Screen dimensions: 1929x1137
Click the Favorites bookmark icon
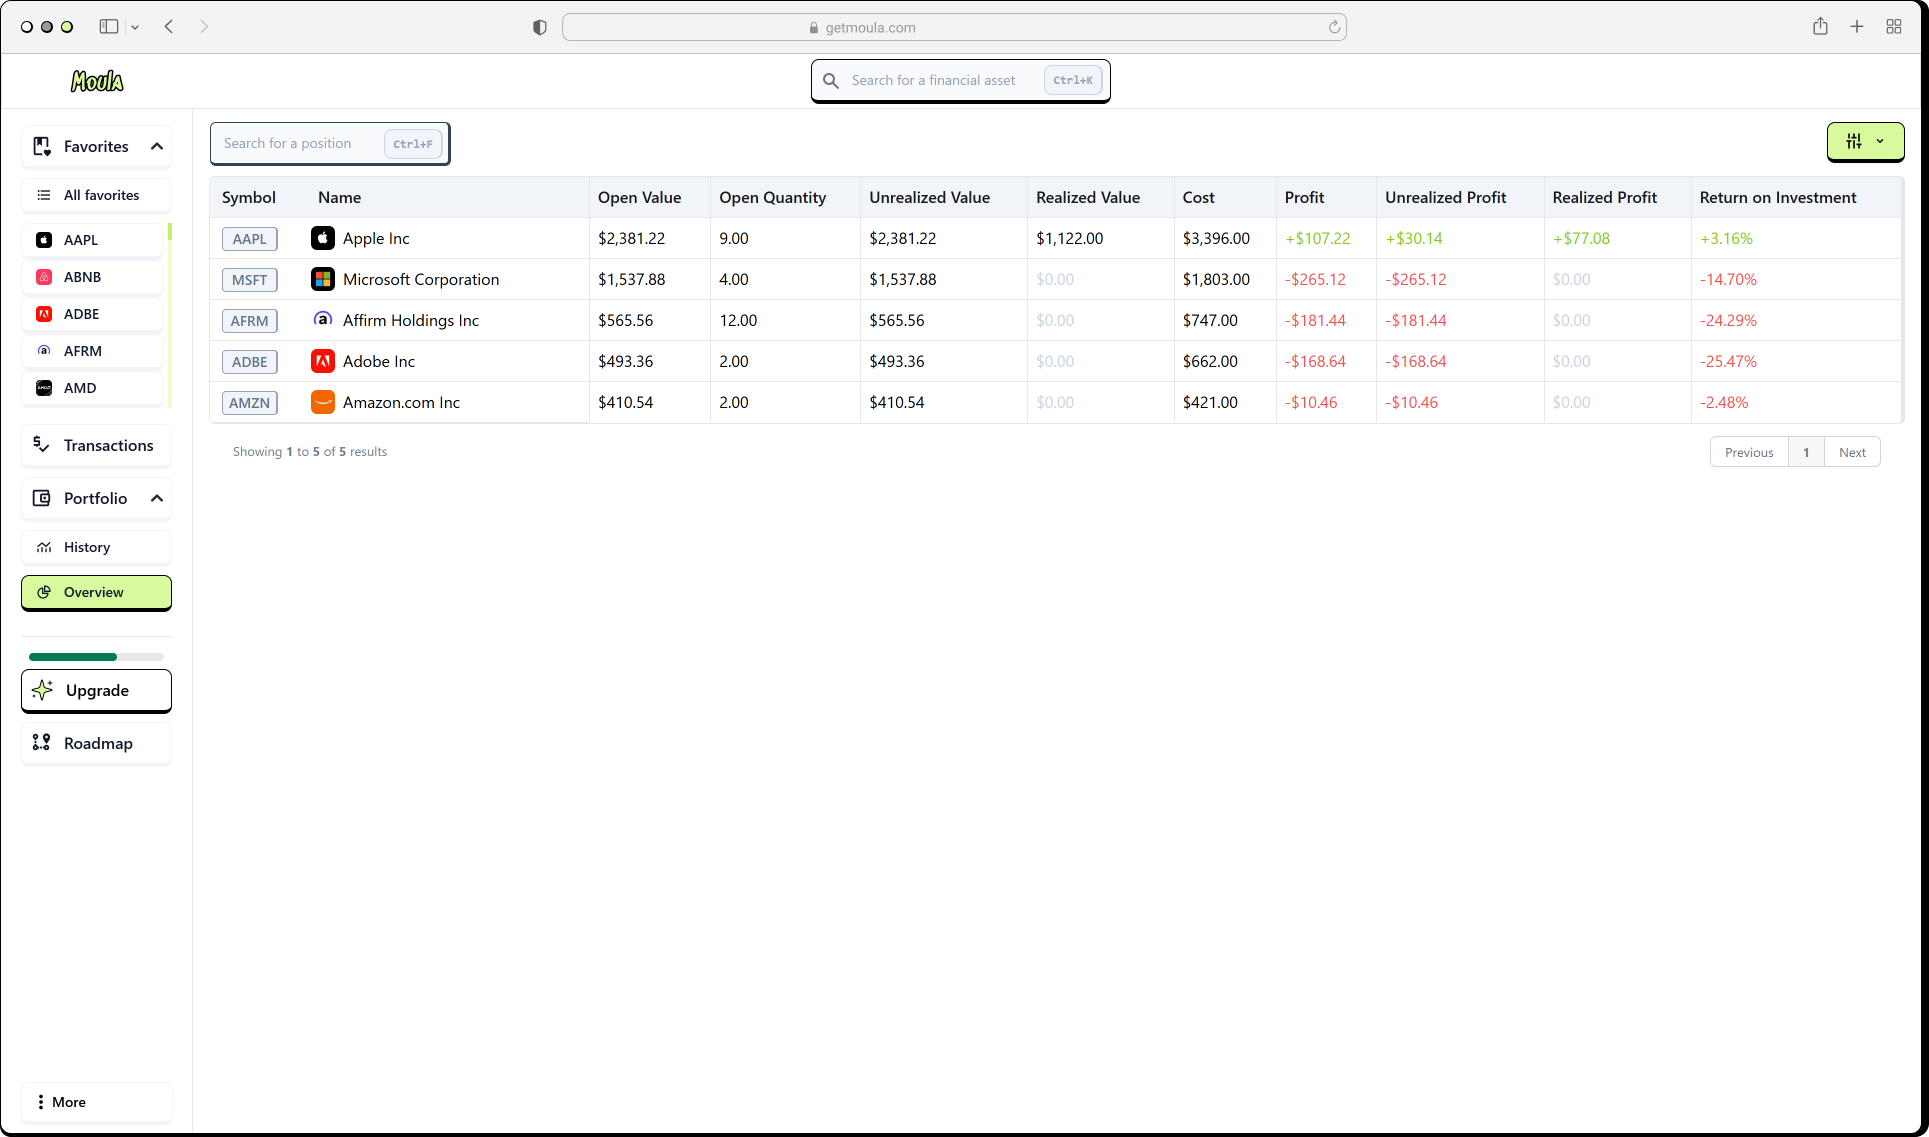(42, 146)
